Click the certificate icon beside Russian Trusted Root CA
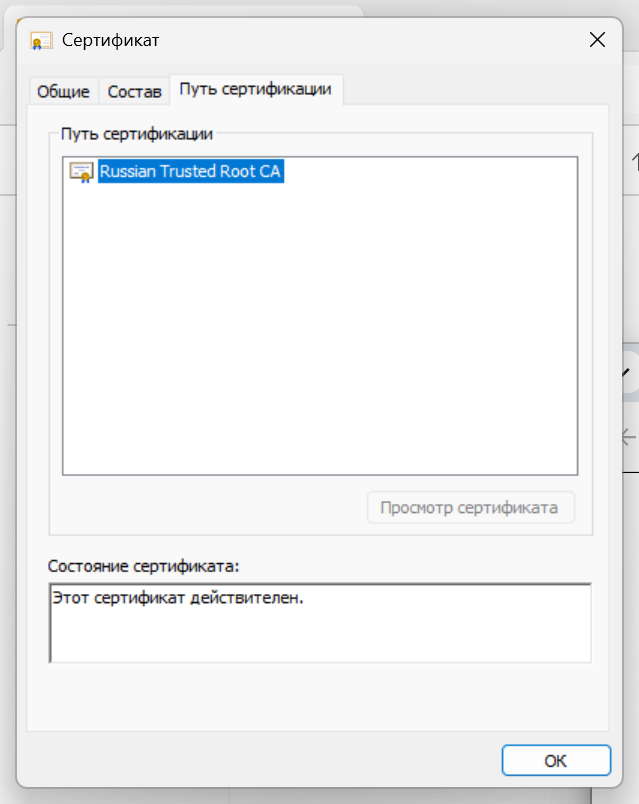Image resolution: width=639 pixels, height=804 pixels. tap(82, 172)
